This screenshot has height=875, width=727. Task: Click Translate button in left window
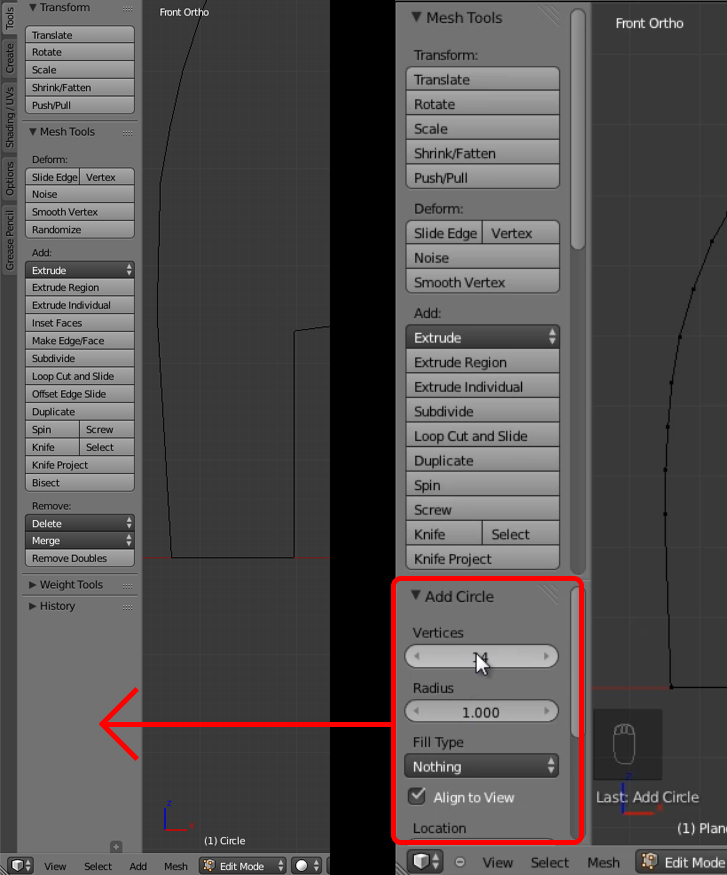pos(80,35)
